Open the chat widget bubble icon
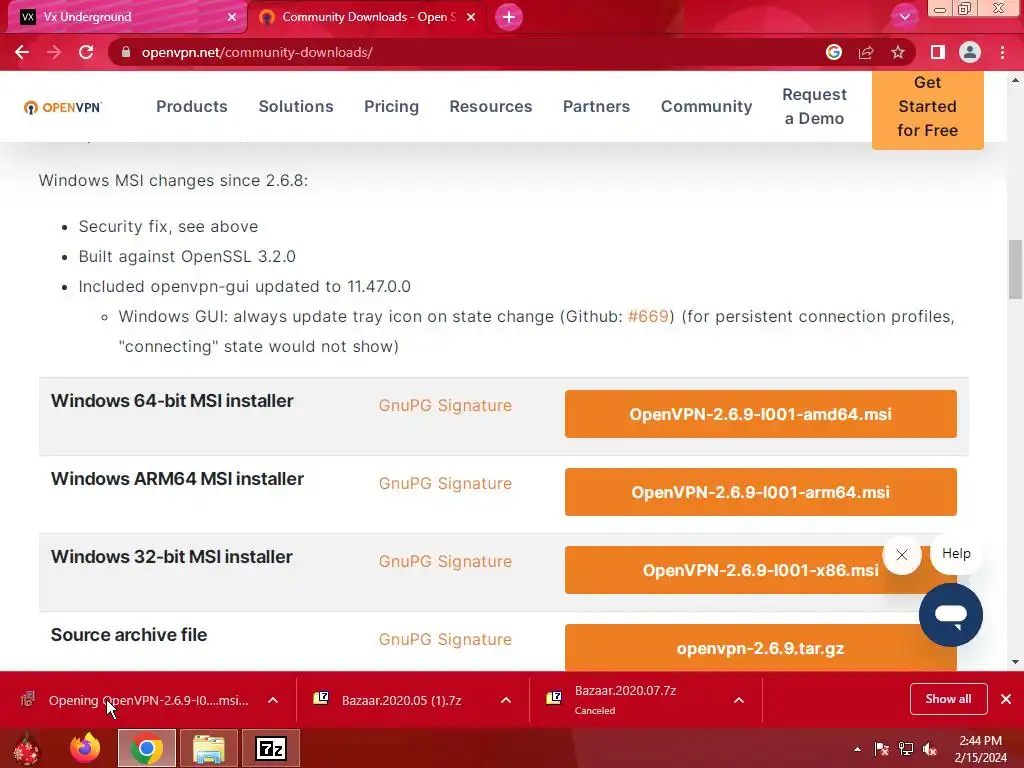The height and width of the screenshot is (768, 1024). (x=950, y=615)
